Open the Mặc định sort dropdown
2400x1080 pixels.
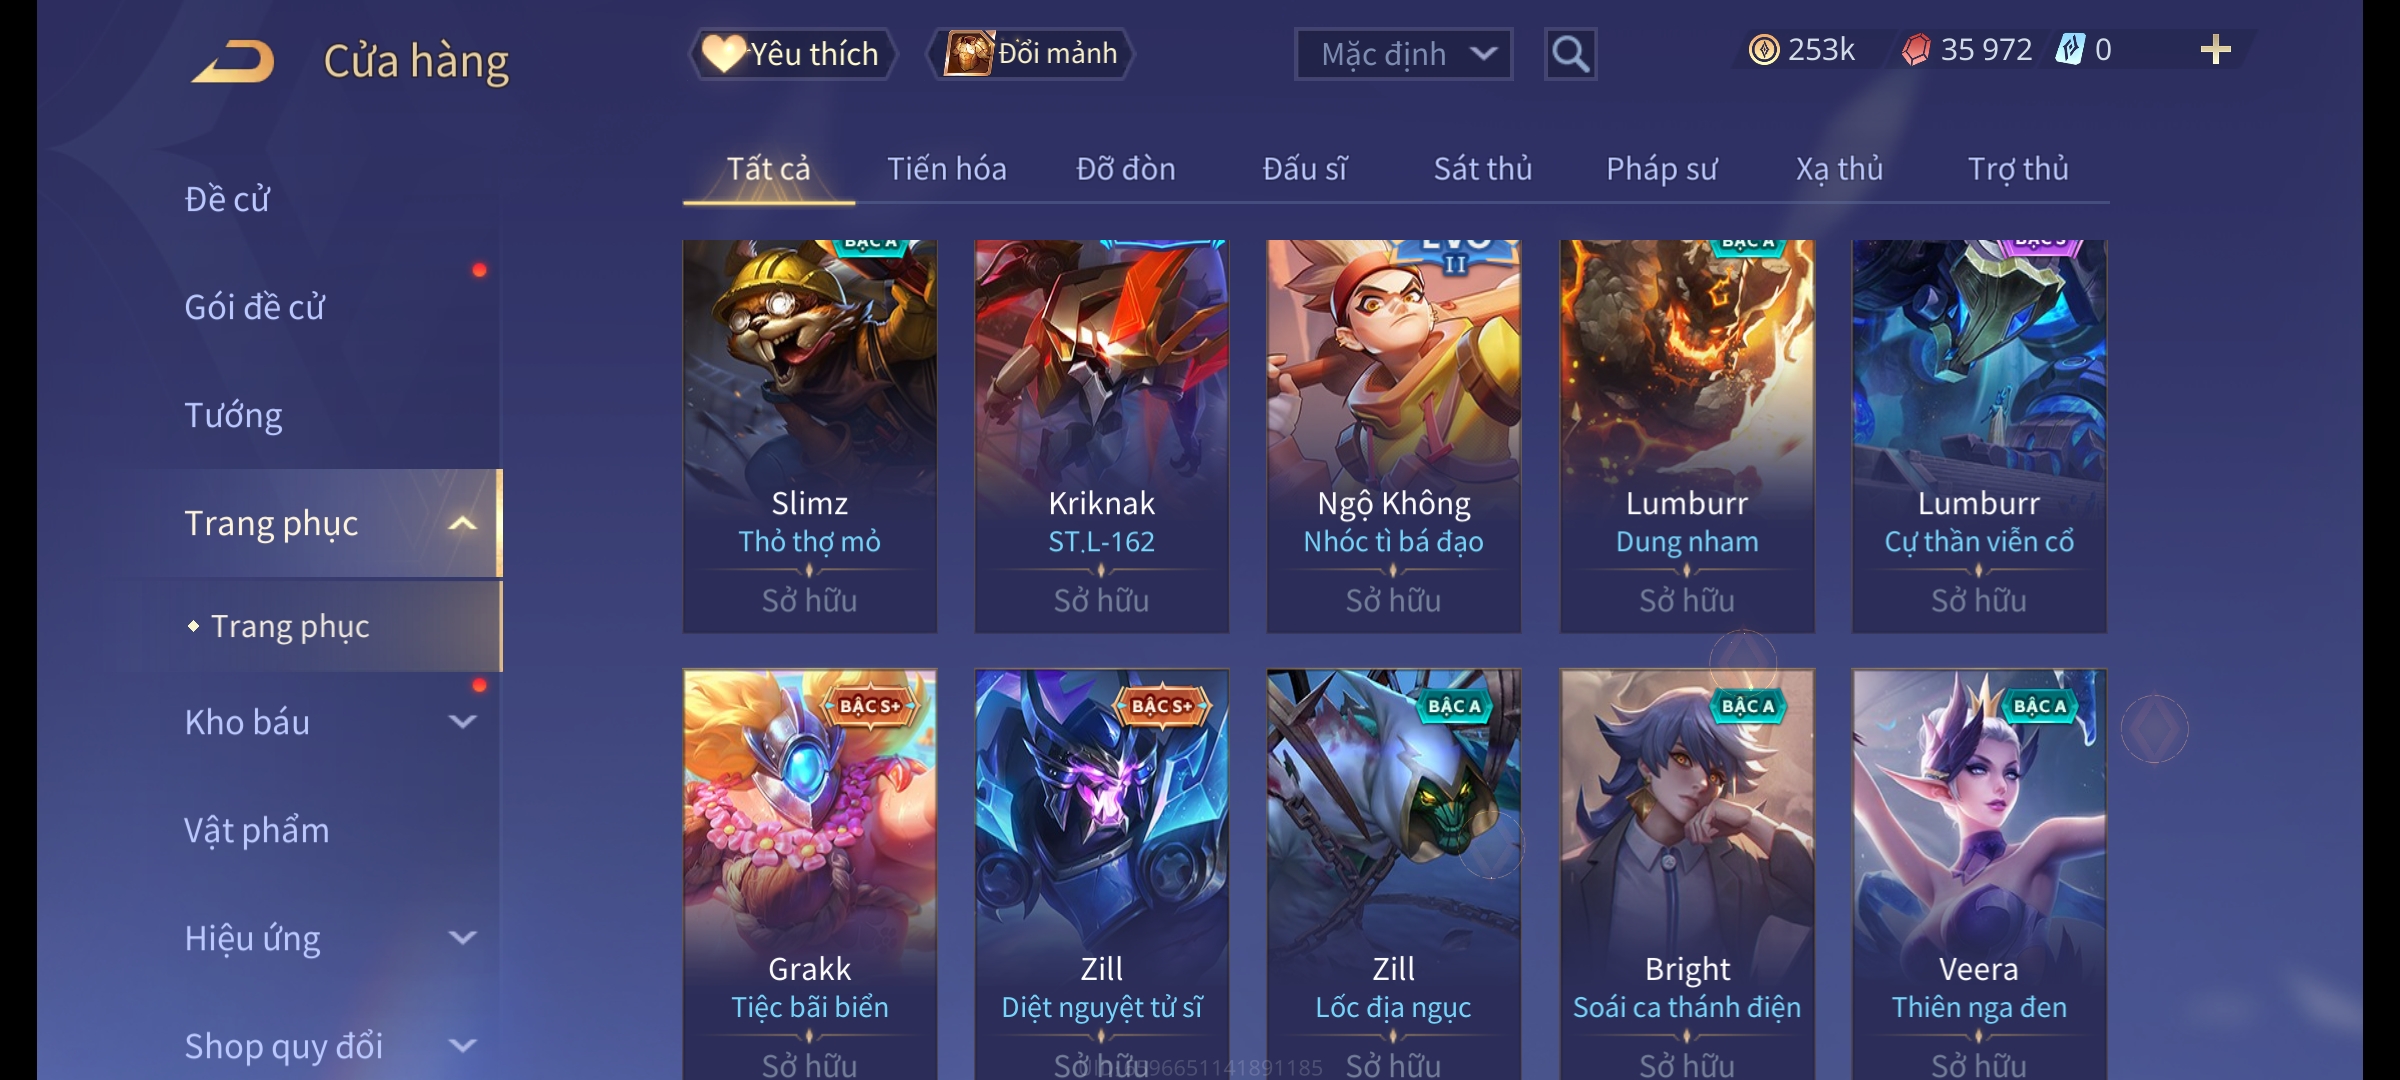(1403, 54)
